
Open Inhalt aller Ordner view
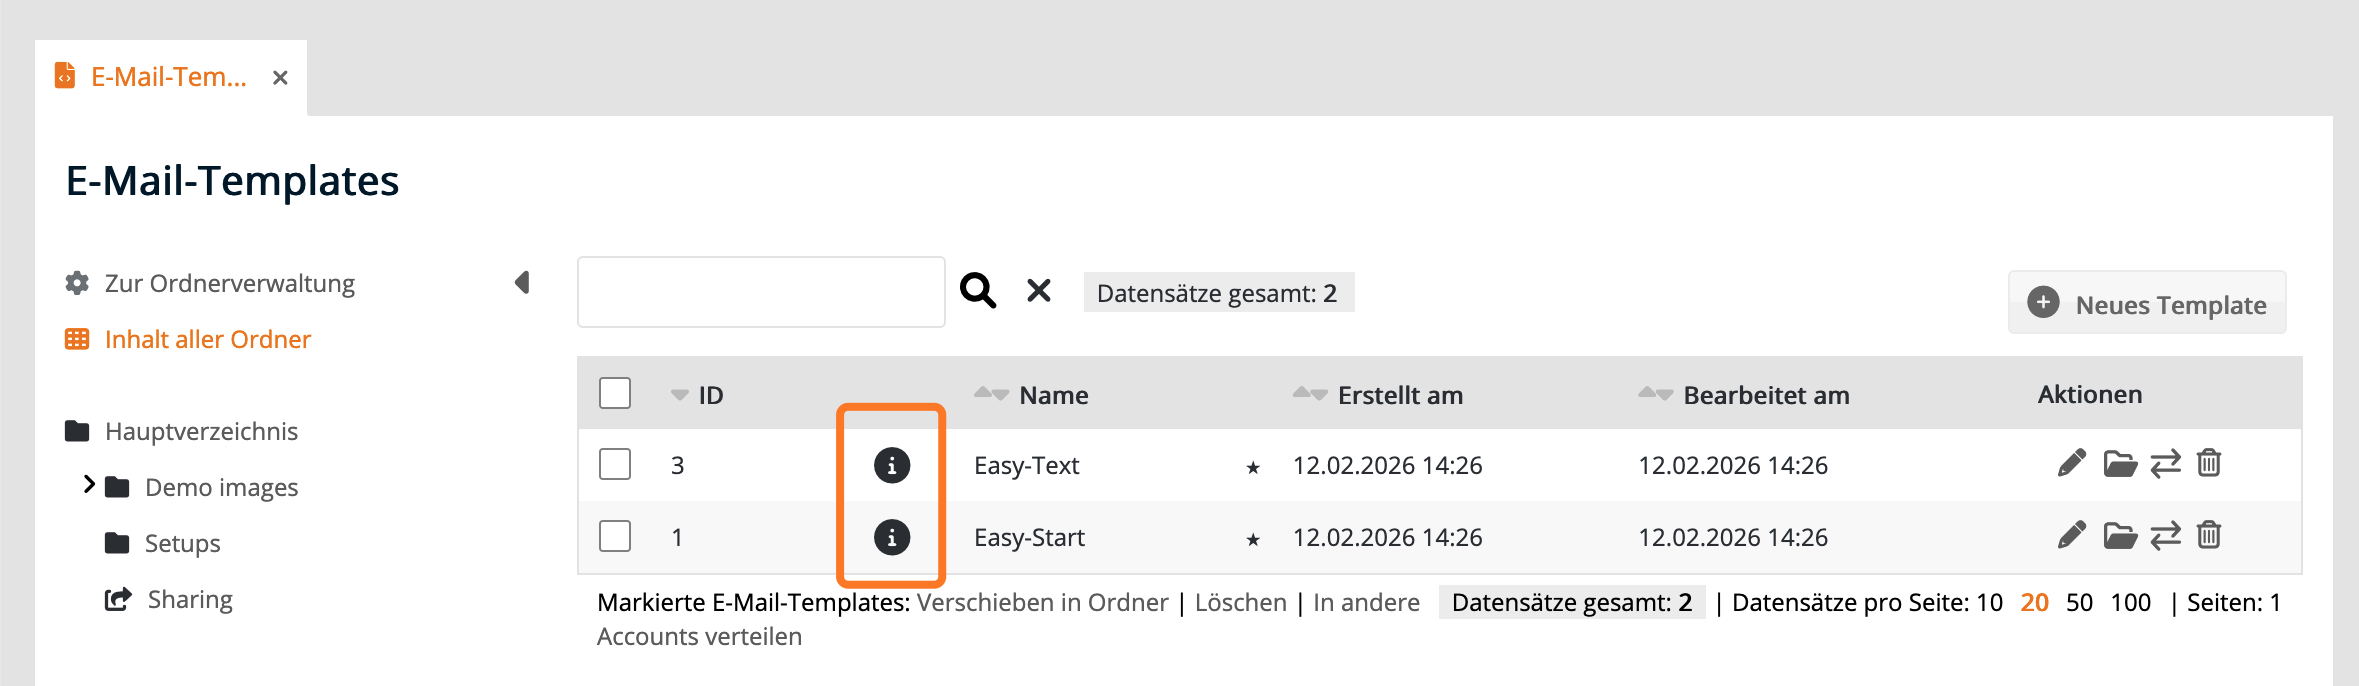pyautogui.click(x=207, y=339)
